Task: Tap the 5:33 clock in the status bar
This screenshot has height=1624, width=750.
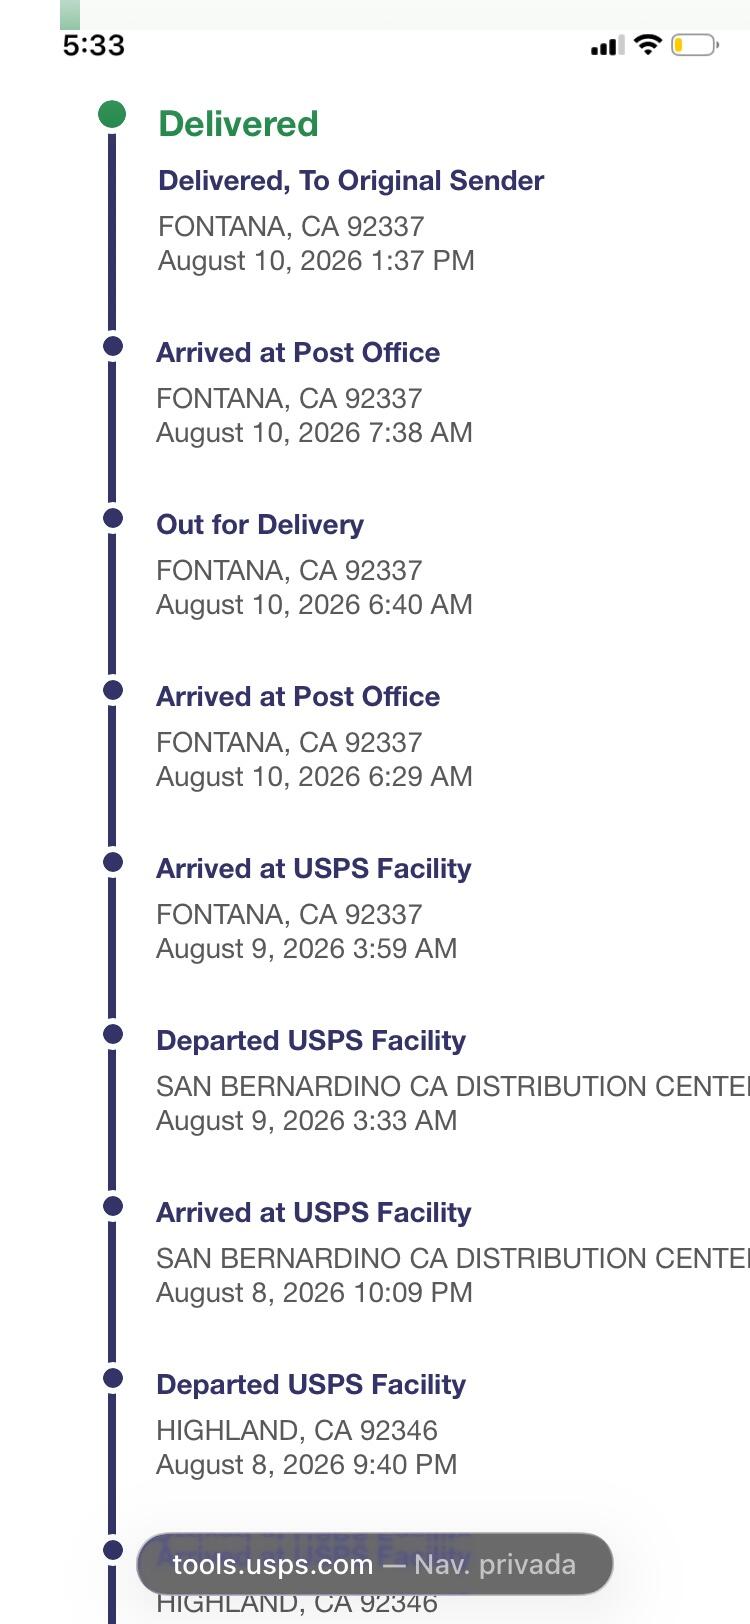Action: (93, 45)
